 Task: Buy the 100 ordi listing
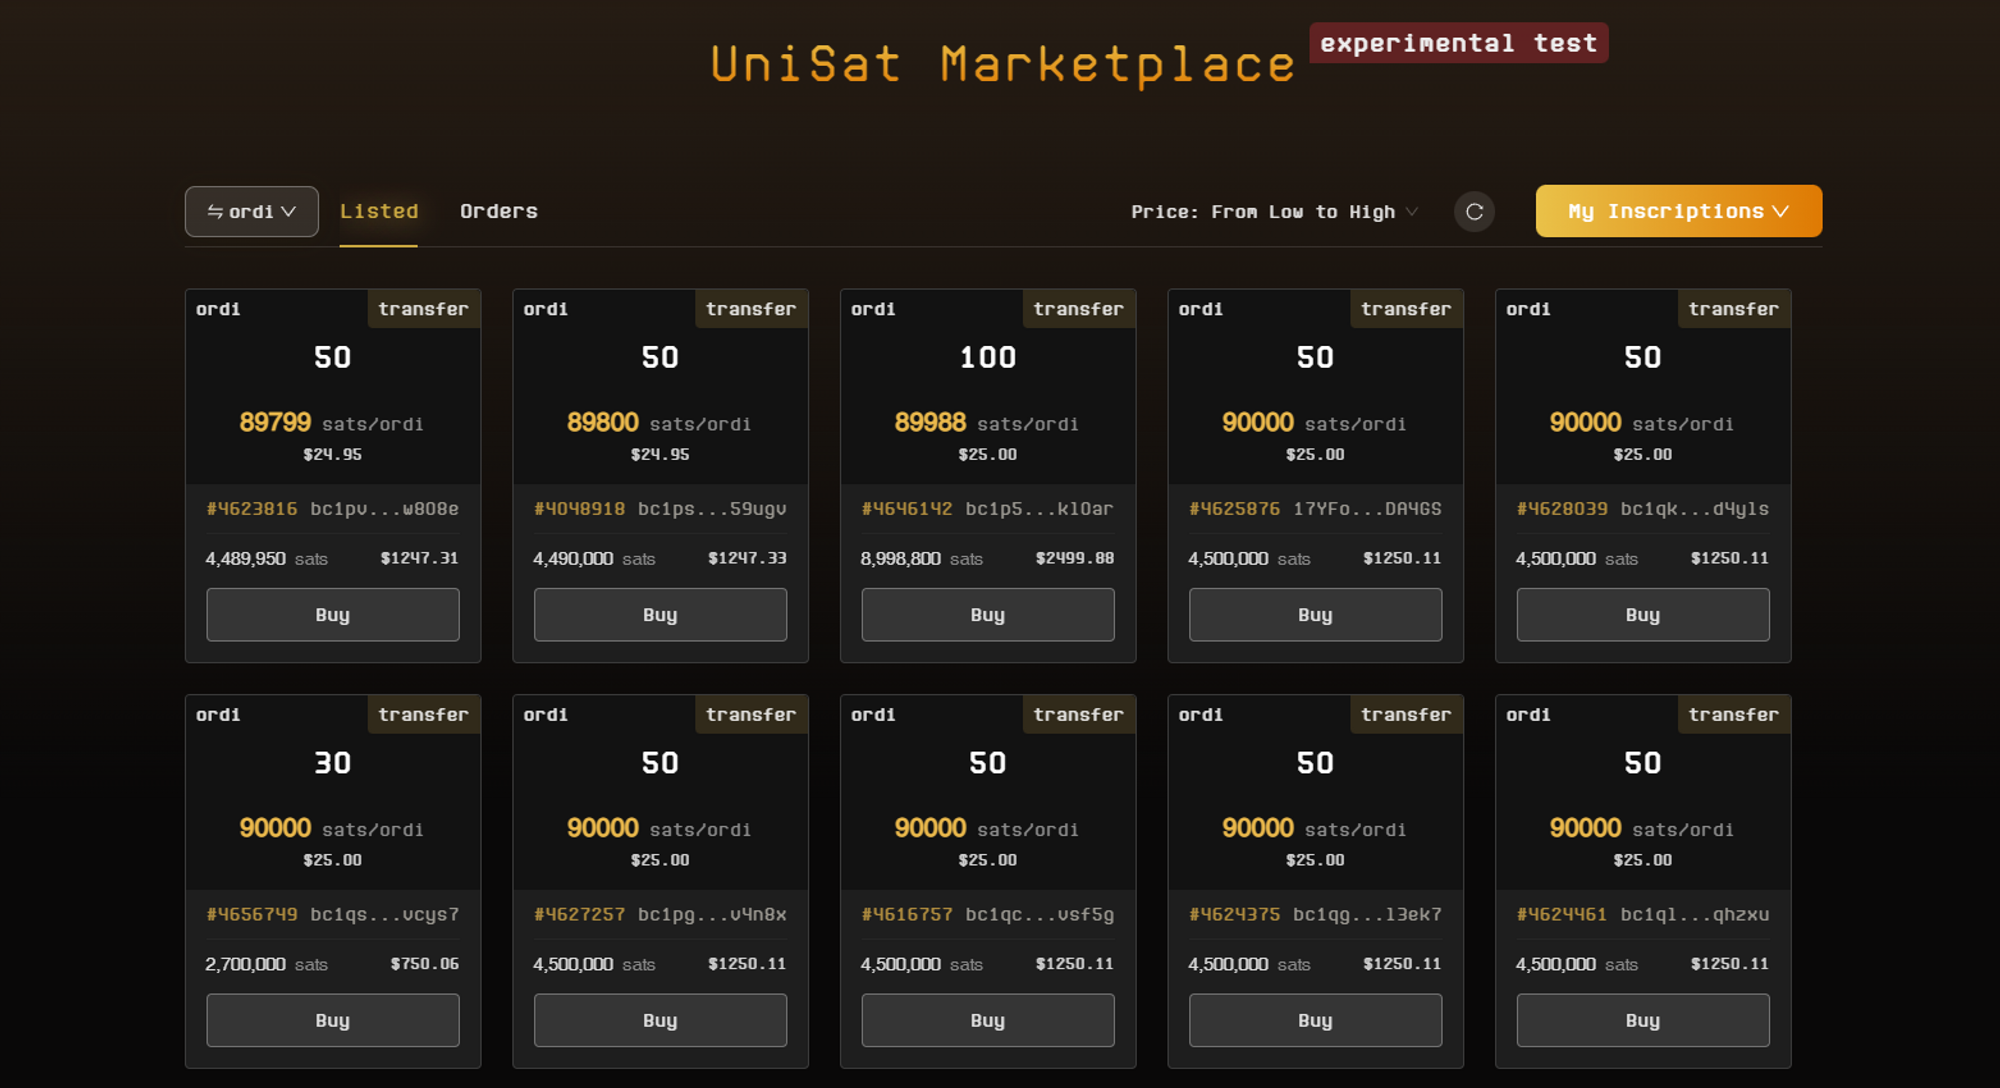pyautogui.click(x=987, y=614)
